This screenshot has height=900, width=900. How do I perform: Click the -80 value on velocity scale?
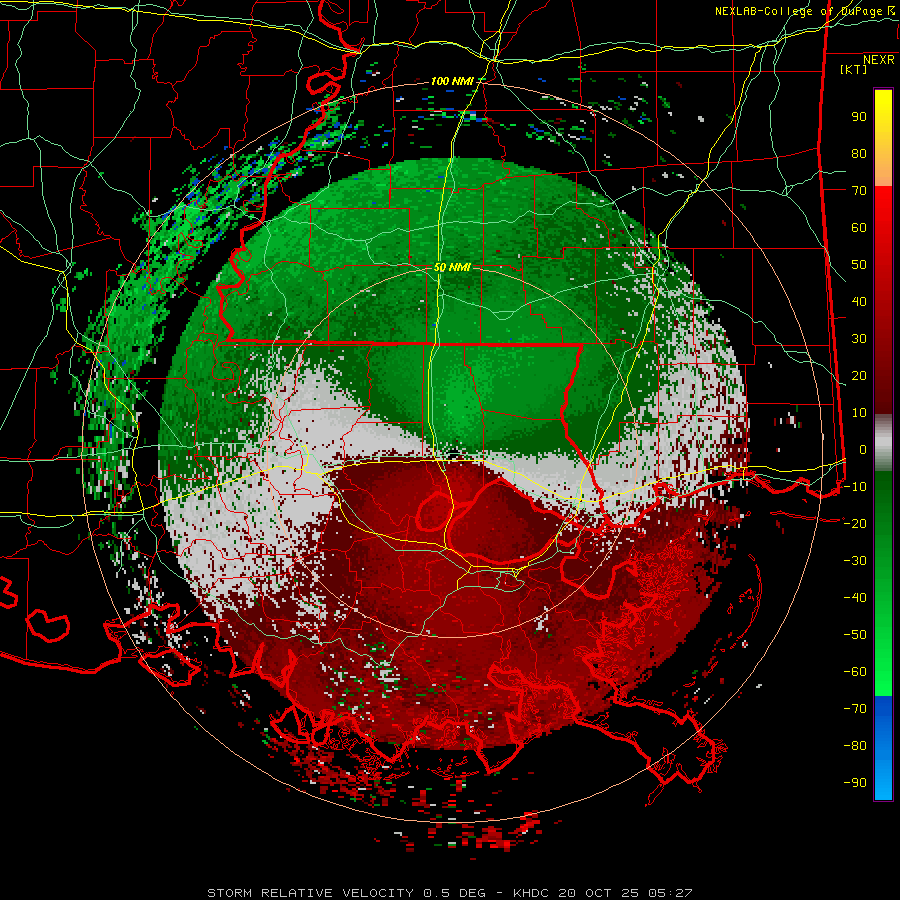point(855,746)
